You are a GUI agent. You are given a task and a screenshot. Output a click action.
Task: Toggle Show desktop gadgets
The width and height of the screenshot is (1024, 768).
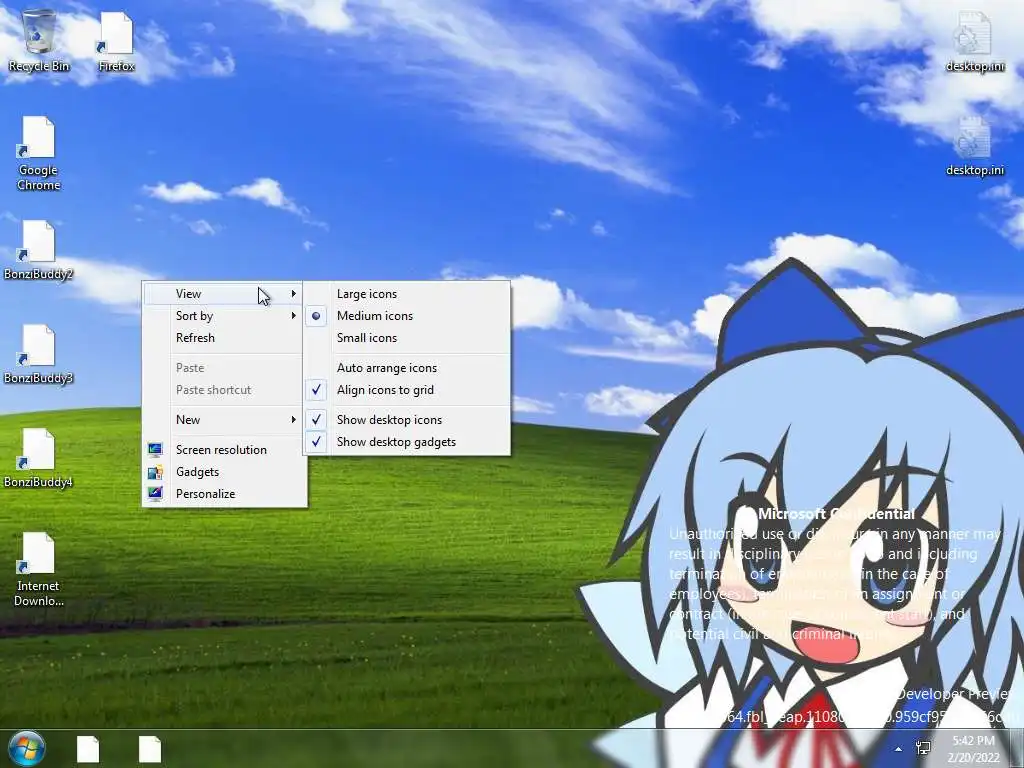coord(406,442)
